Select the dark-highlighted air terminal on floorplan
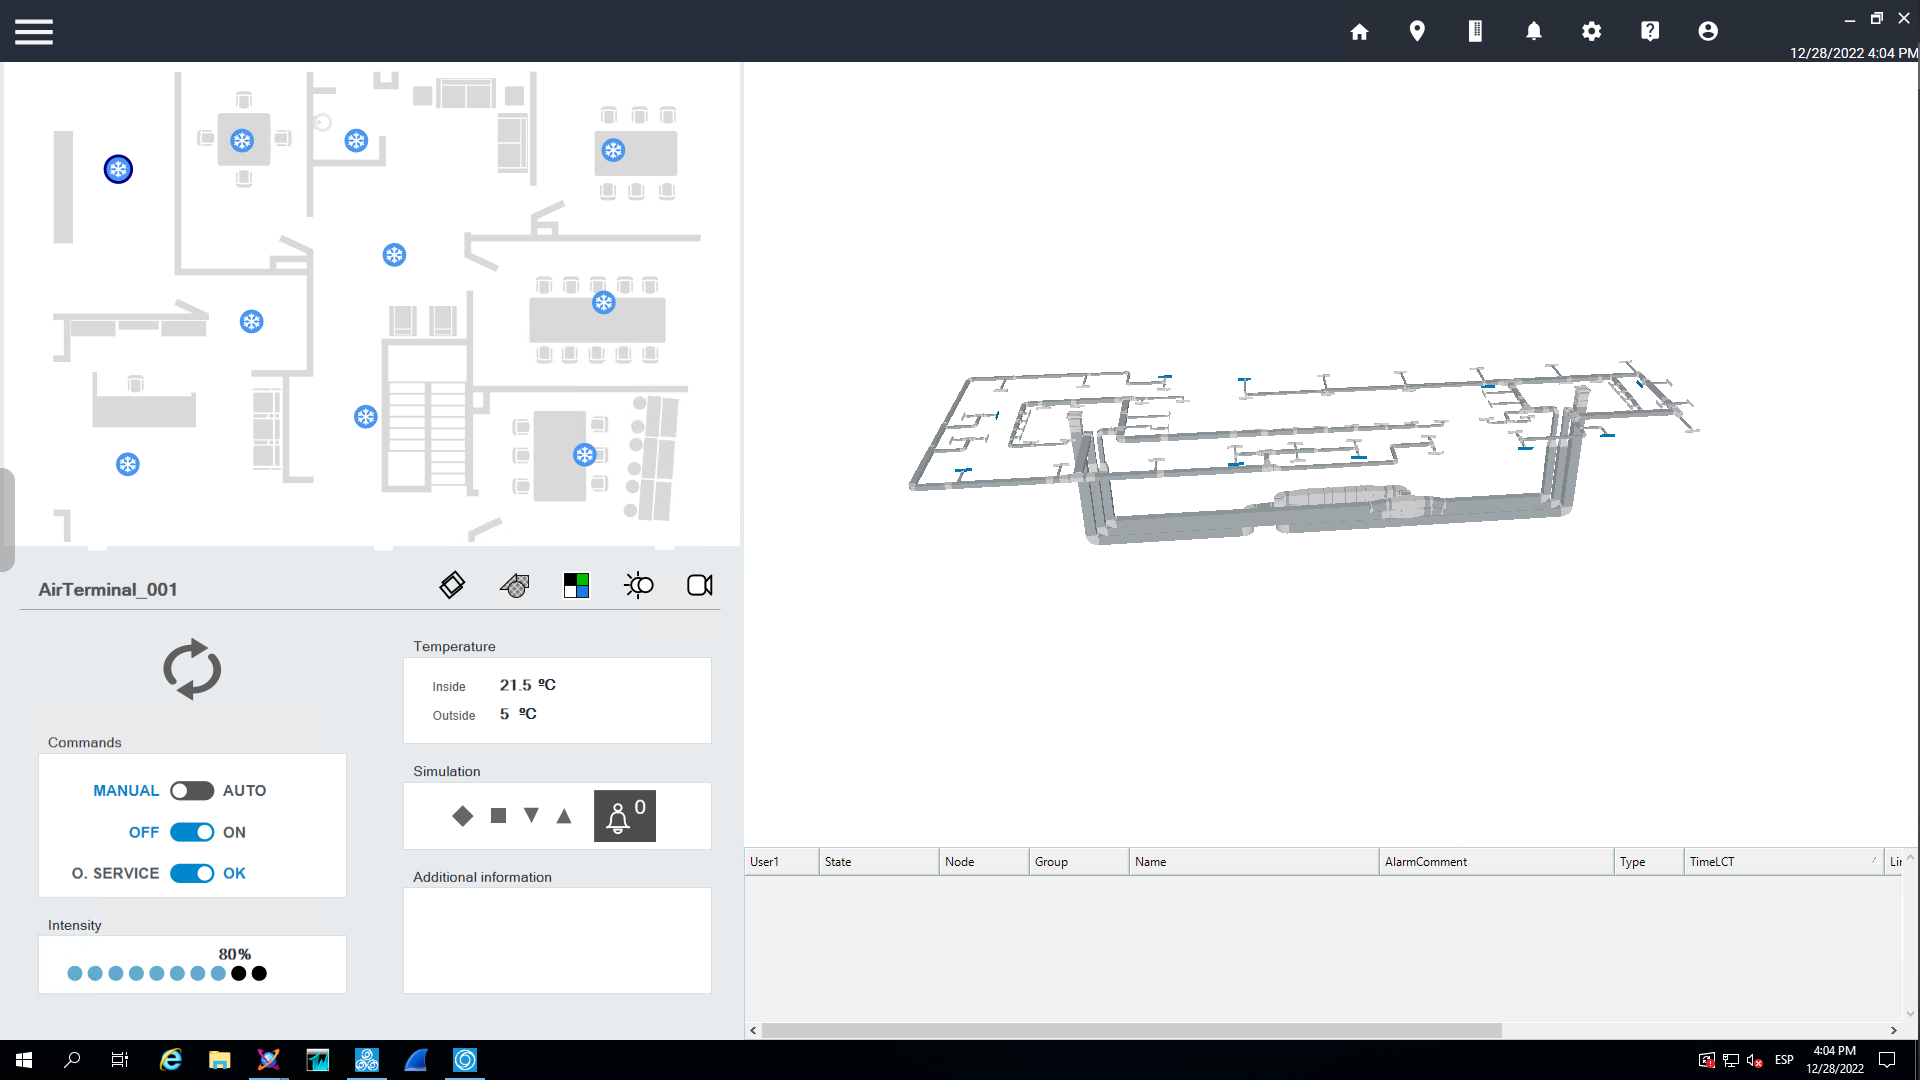The image size is (1920, 1080). click(118, 169)
